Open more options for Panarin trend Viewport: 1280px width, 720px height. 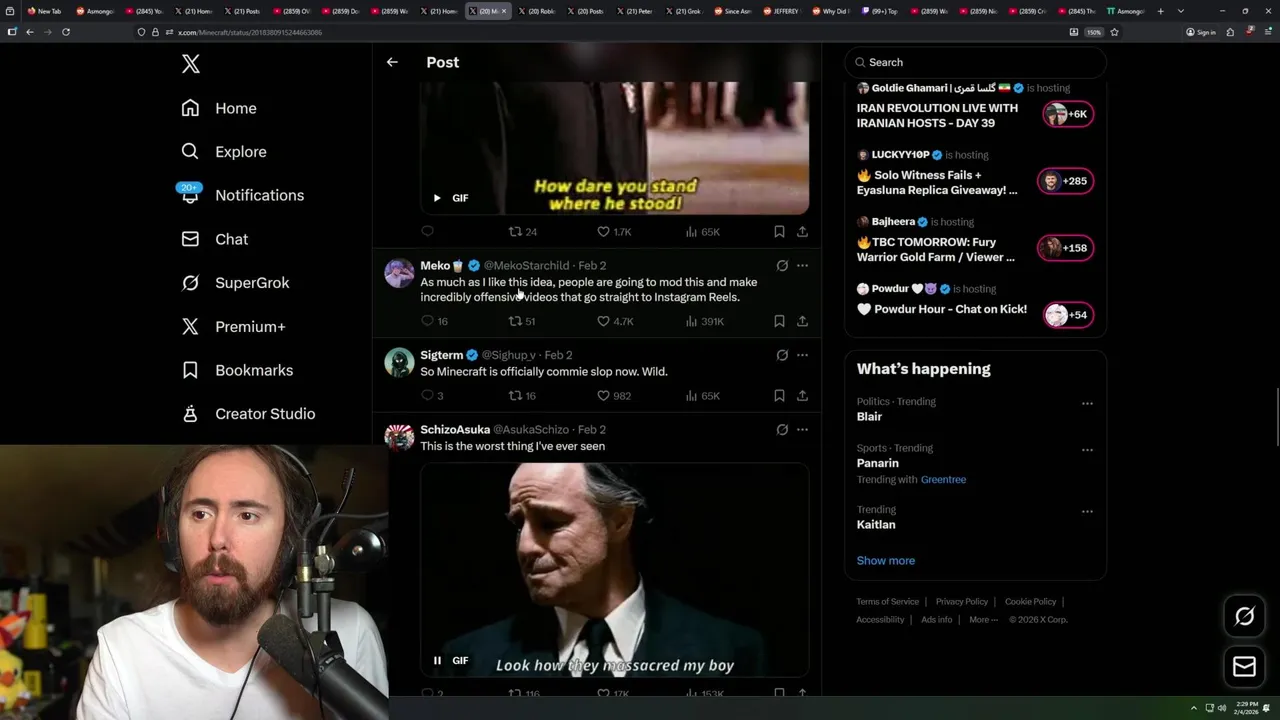[1087, 450]
